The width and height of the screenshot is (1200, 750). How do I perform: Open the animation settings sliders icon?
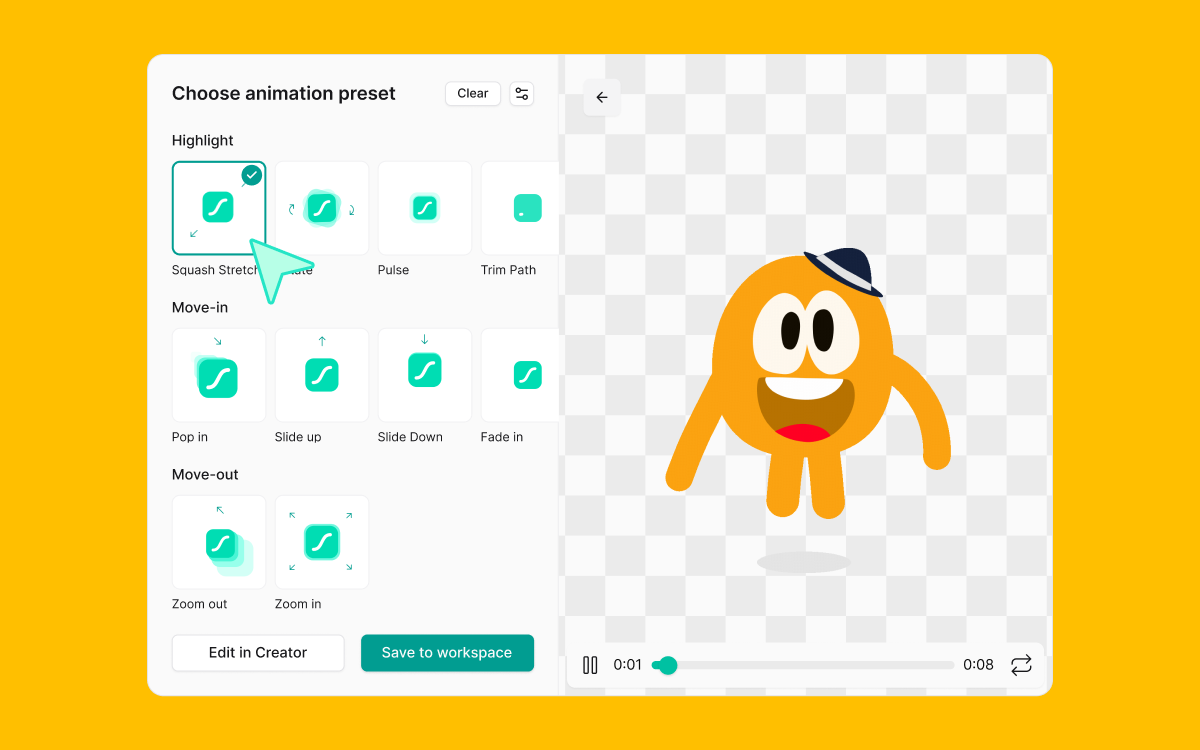(521, 94)
